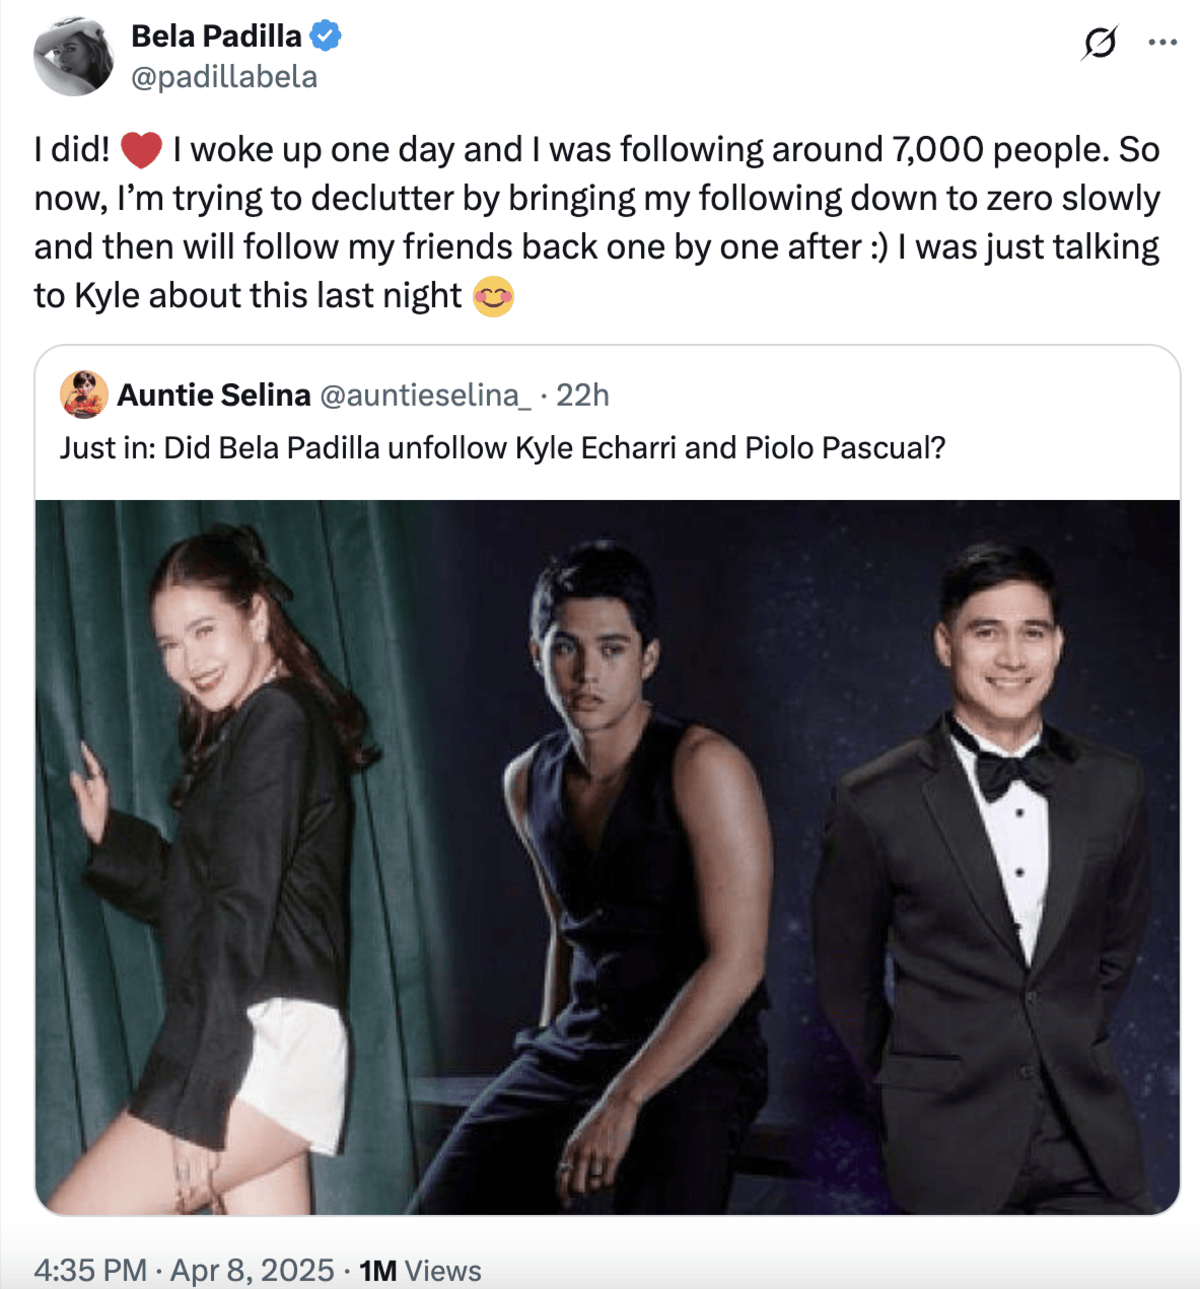1200x1289 pixels.
Task: Click the main tweet body text
Action: click(597, 223)
